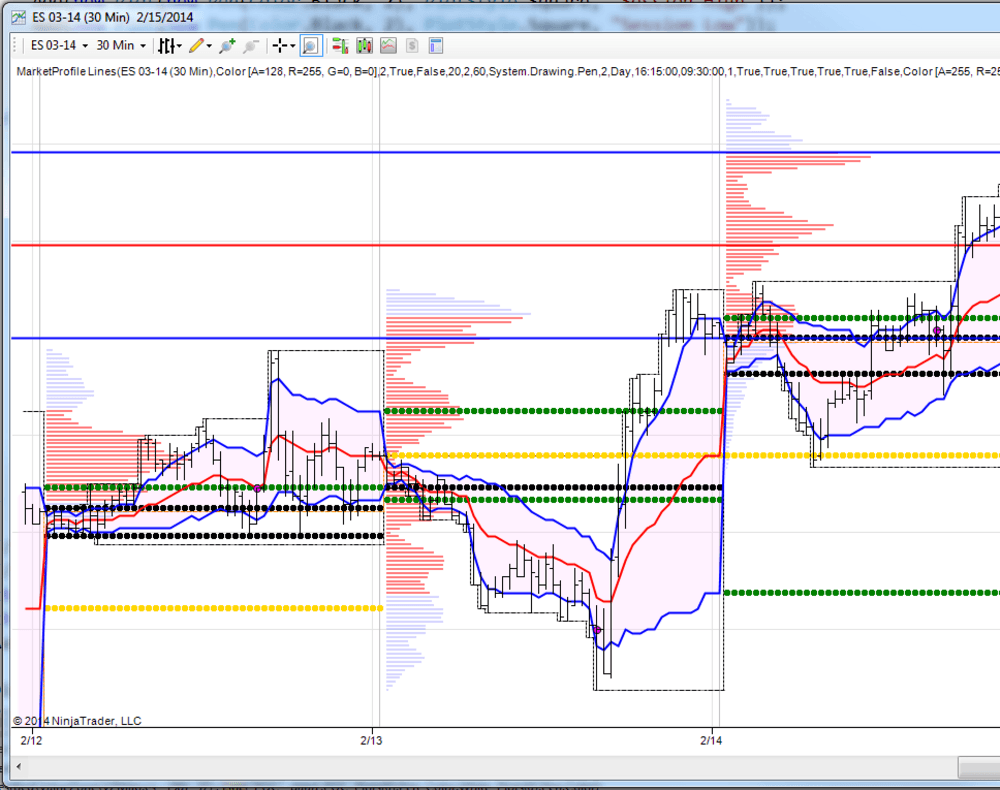Click the toolbar drag grip handle

pos(17,45)
